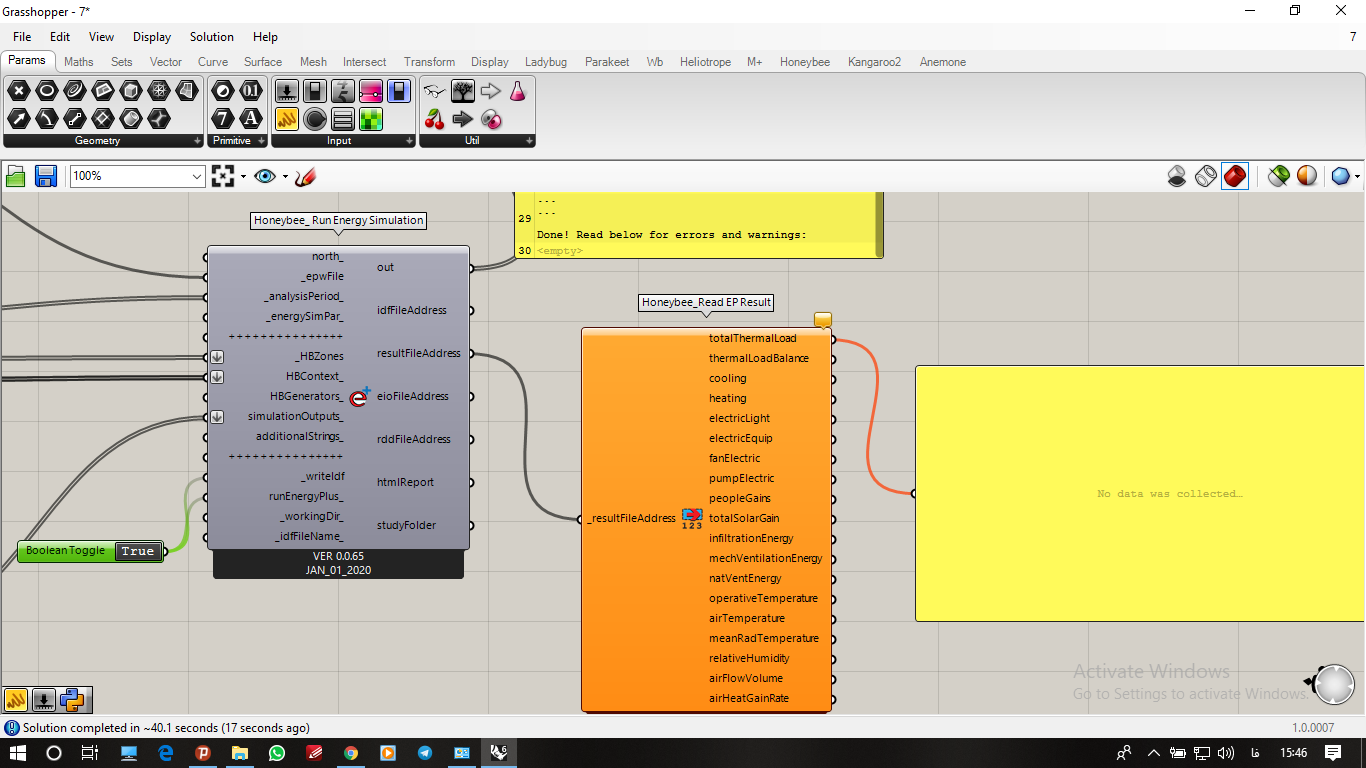The width and height of the screenshot is (1366, 768).
Task: Choose the Panel component yellow icon
Action: tap(287, 119)
